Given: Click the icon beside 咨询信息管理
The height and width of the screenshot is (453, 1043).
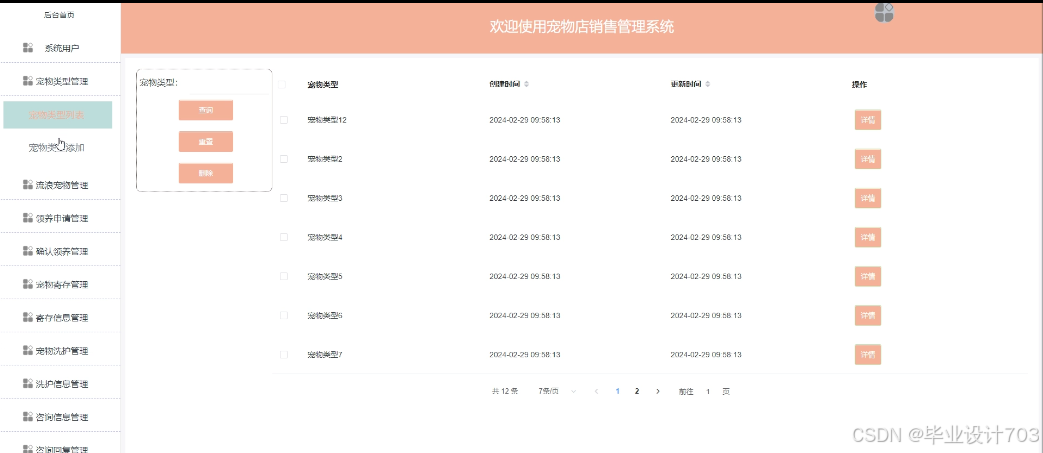Looking at the screenshot, I should click(28, 417).
